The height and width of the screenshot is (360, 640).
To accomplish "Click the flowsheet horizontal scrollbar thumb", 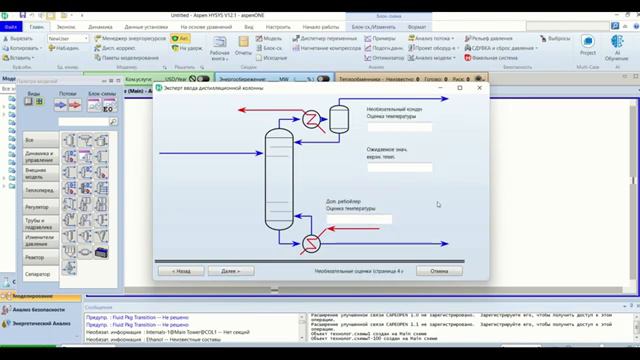I will 275,290.
